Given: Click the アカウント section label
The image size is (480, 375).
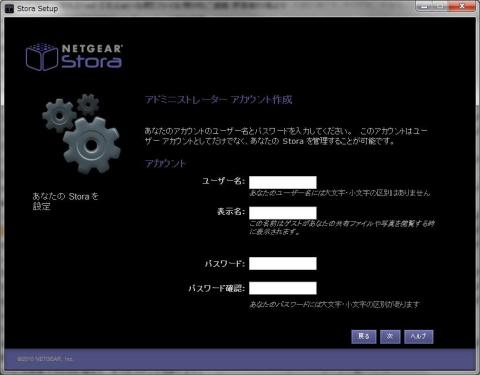Looking at the screenshot, I should [x=165, y=164].
